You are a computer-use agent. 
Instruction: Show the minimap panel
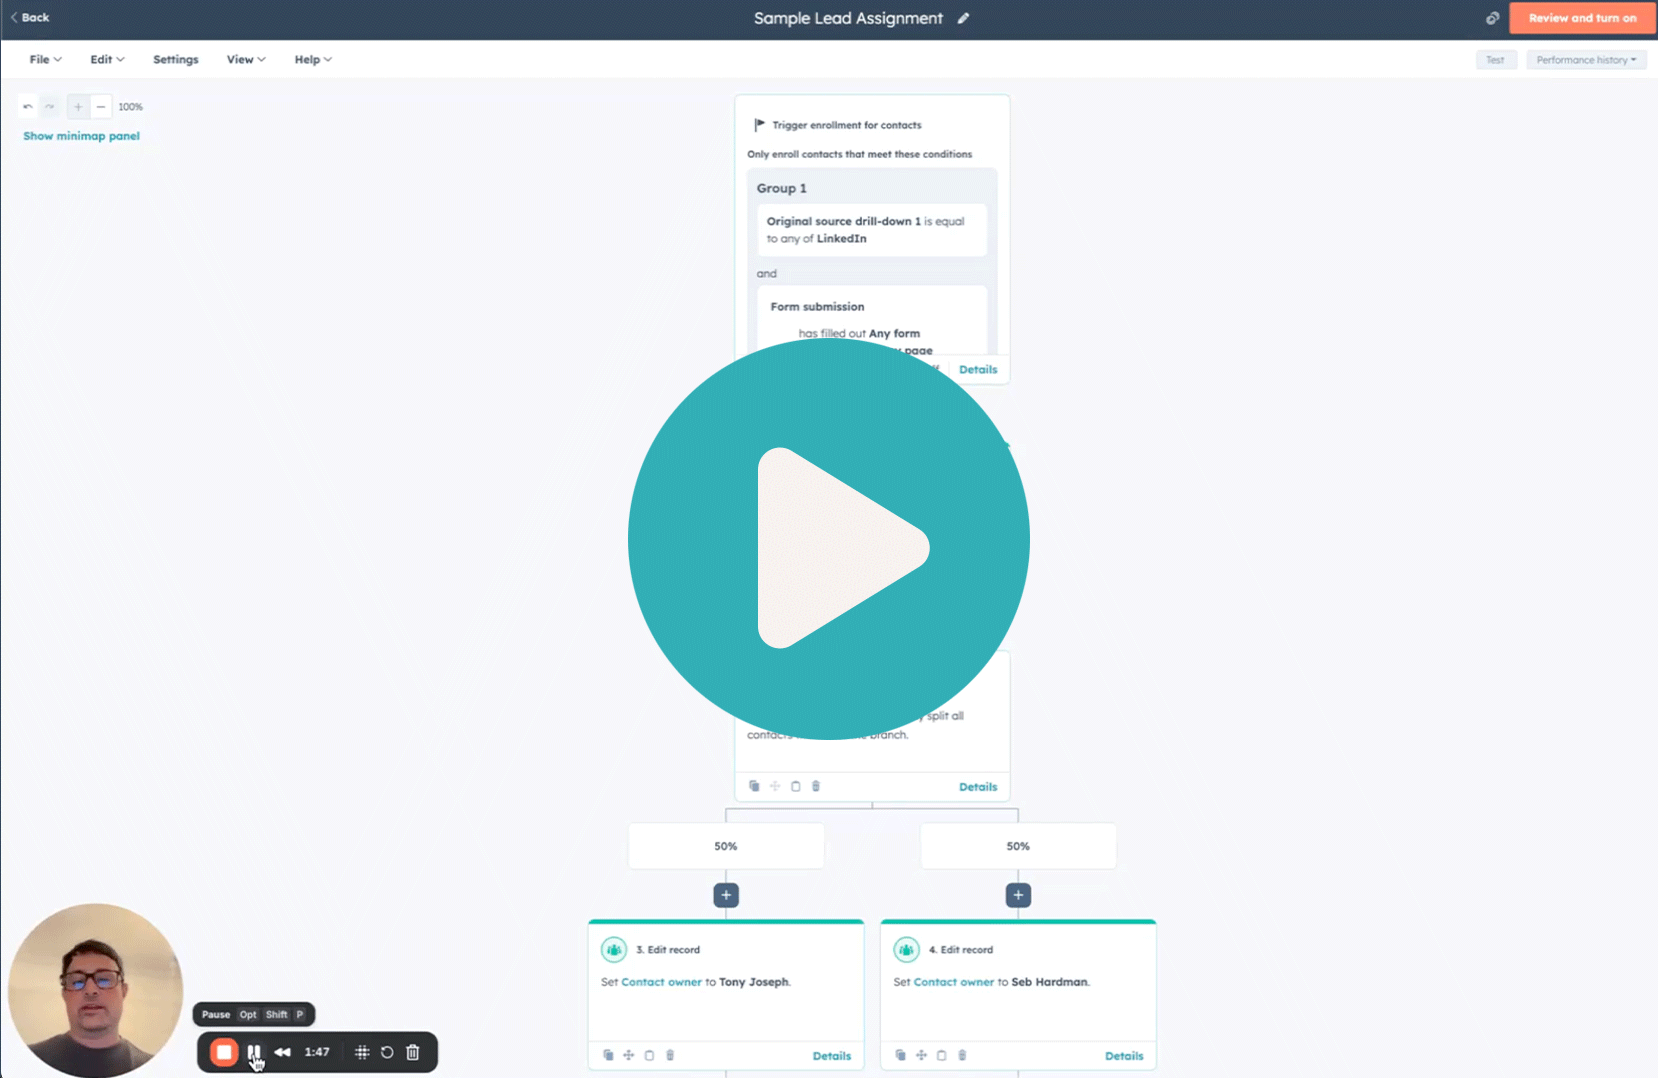point(81,135)
